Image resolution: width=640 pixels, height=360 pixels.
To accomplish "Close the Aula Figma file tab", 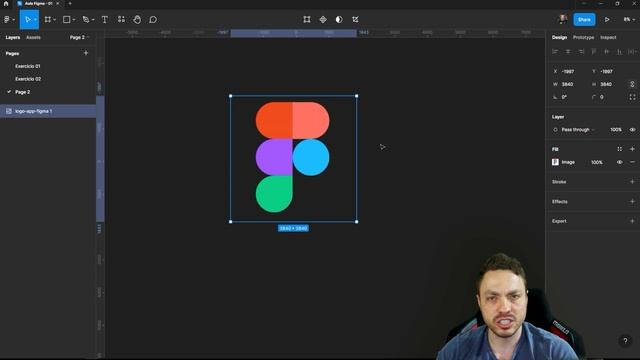I will click(58, 4).
